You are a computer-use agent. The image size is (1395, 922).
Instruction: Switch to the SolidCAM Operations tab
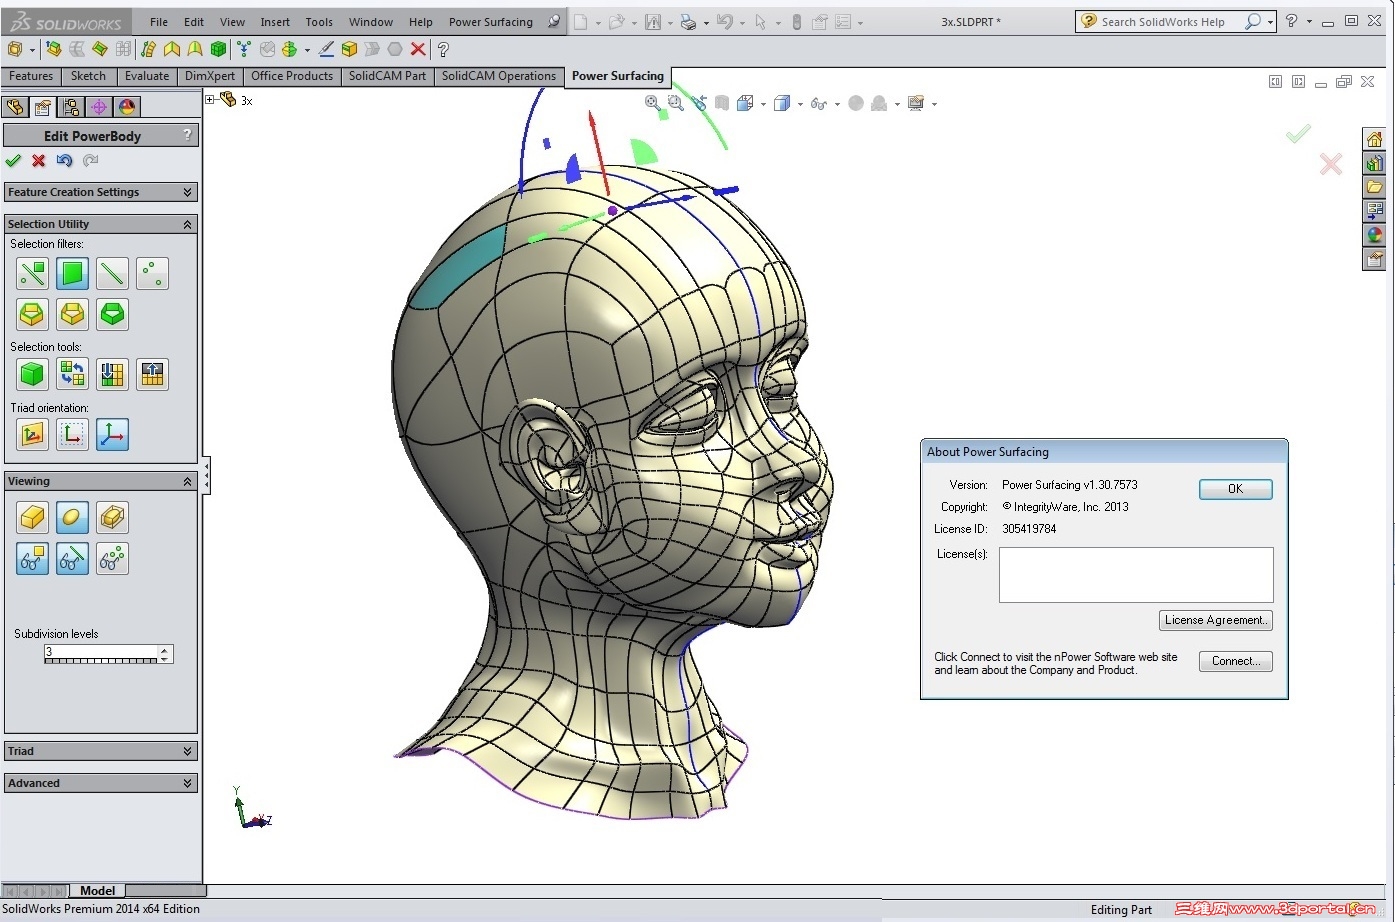tap(499, 76)
